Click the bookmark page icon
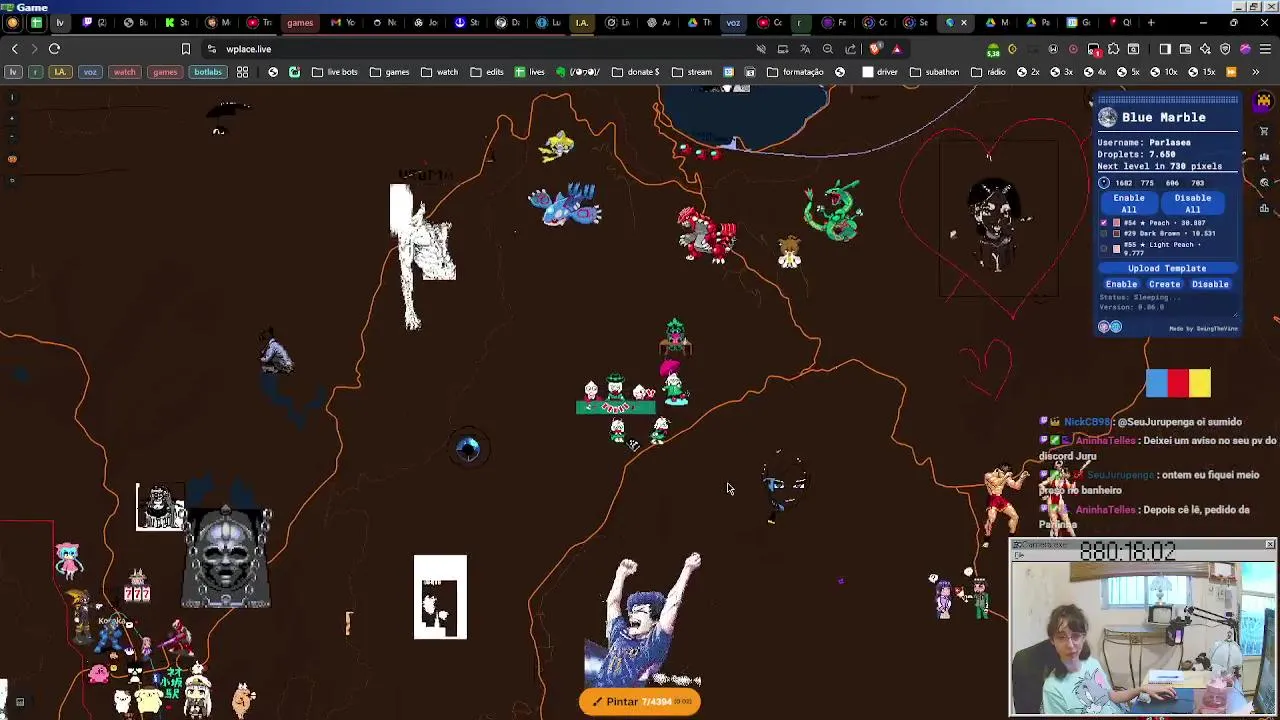The width and height of the screenshot is (1280, 720). (185, 49)
